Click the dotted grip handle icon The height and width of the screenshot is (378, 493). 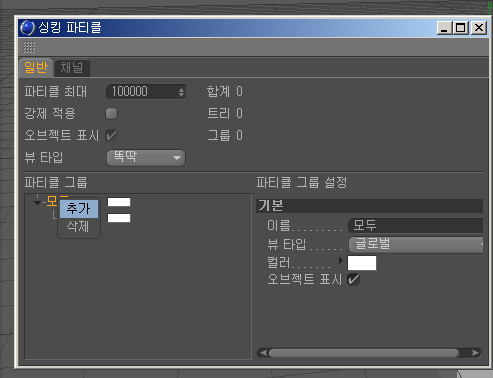pyautogui.click(x=29, y=47)
